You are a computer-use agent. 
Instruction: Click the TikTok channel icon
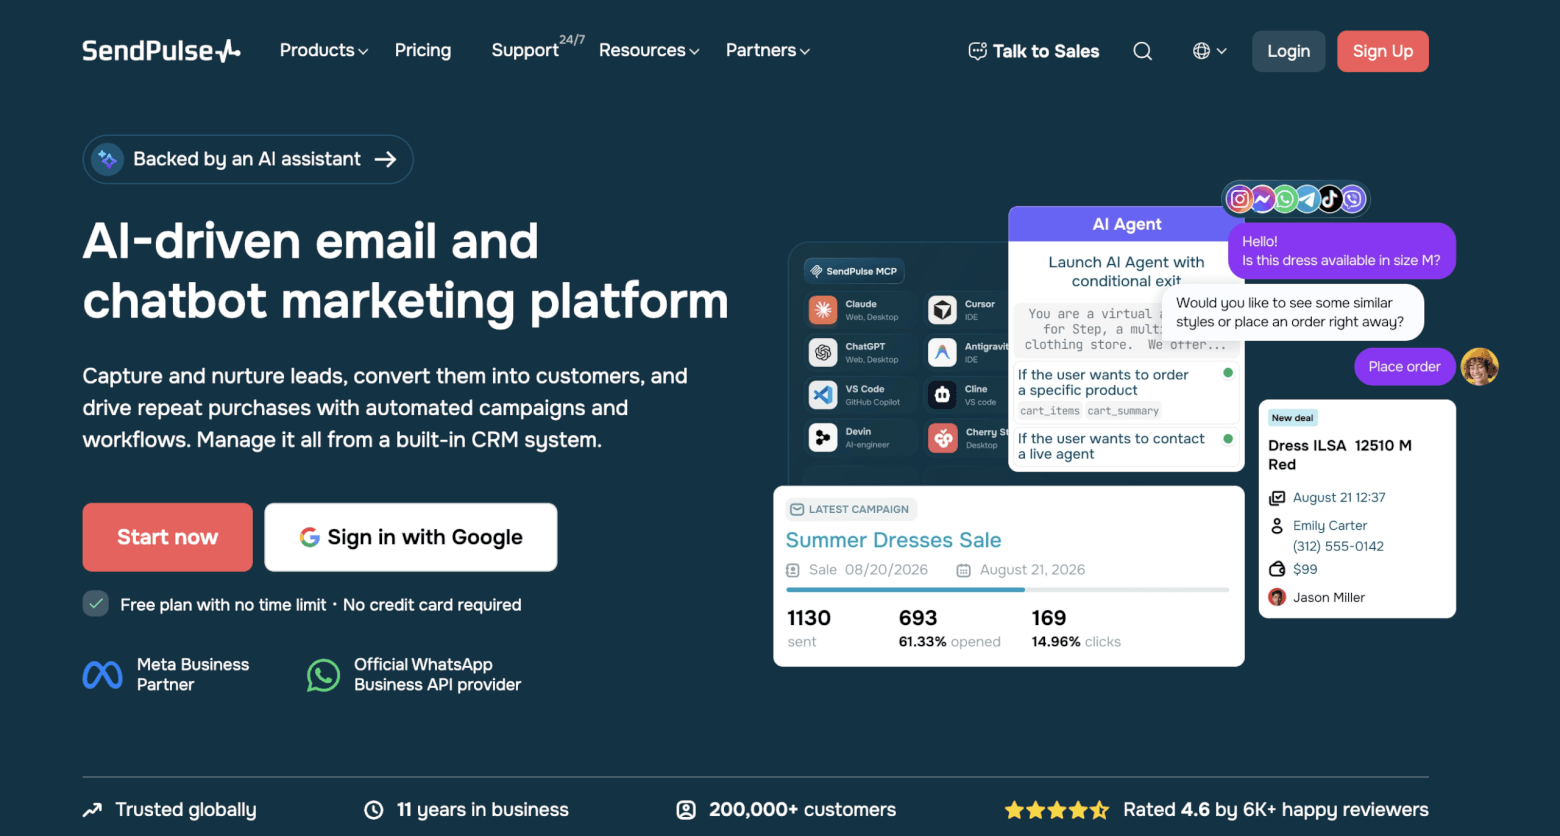[x=1330, y=199]
